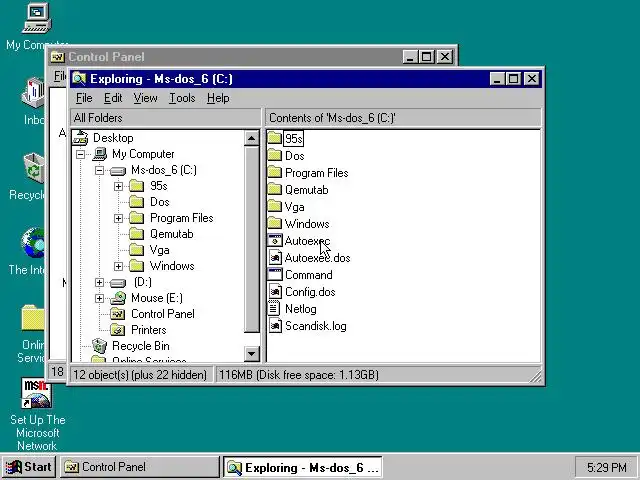Click the (D:) drive icon in tree
The image size is (640, 480).
click(118, 282)
